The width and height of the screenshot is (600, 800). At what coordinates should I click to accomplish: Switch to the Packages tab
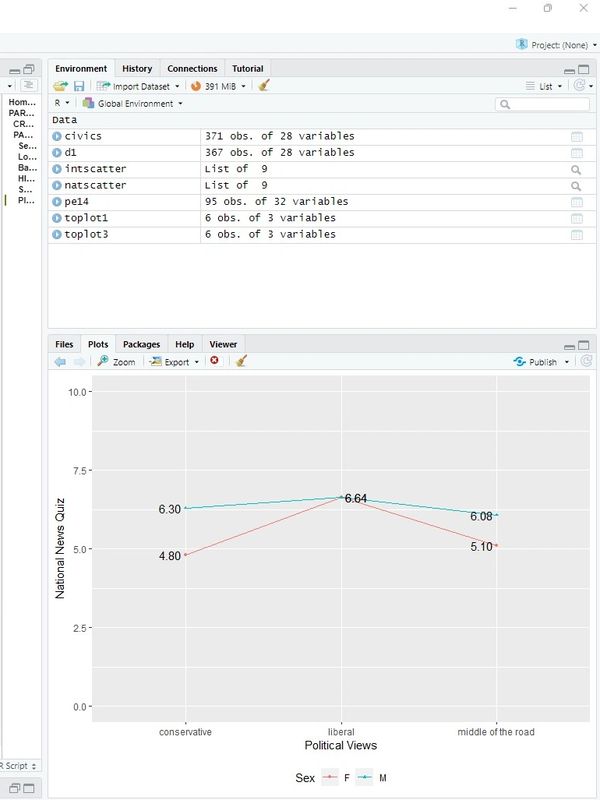tap(141, 344)
